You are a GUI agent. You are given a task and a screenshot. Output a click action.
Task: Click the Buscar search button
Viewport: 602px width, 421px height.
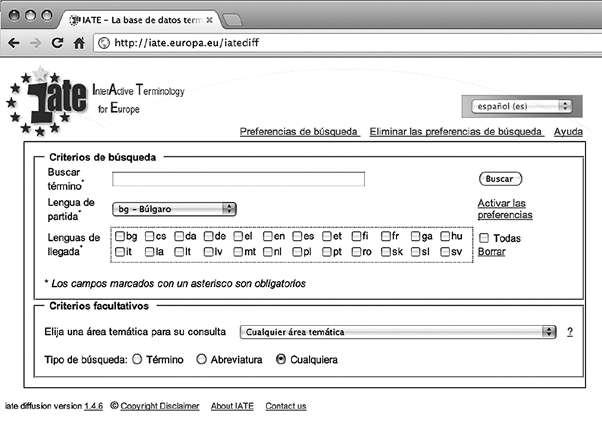pos(500,179)
